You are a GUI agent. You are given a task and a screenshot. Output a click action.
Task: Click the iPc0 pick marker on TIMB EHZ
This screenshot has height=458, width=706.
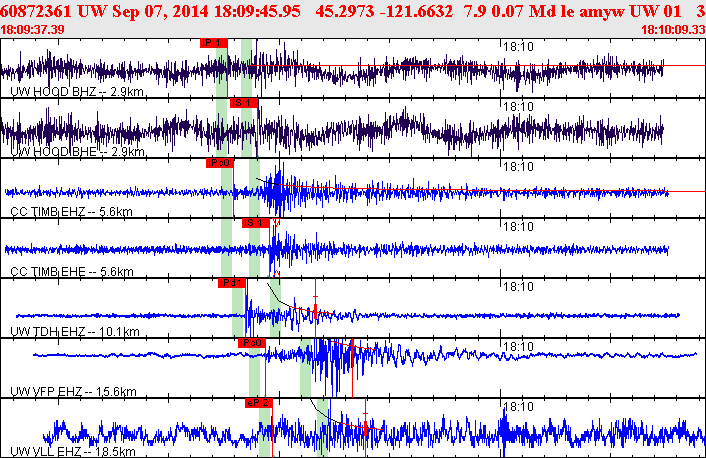coord(220,163)
